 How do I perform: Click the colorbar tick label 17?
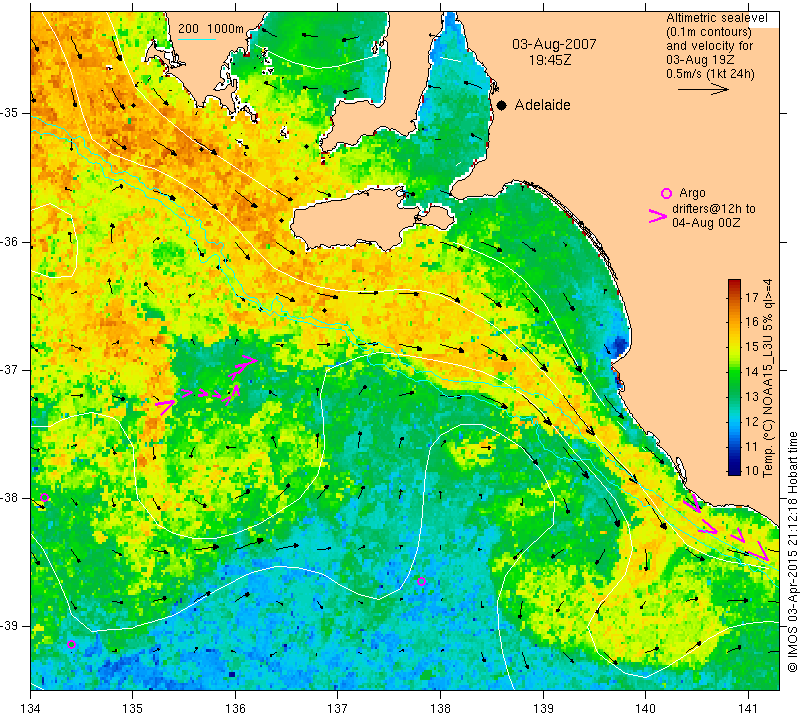coord(752,297)
